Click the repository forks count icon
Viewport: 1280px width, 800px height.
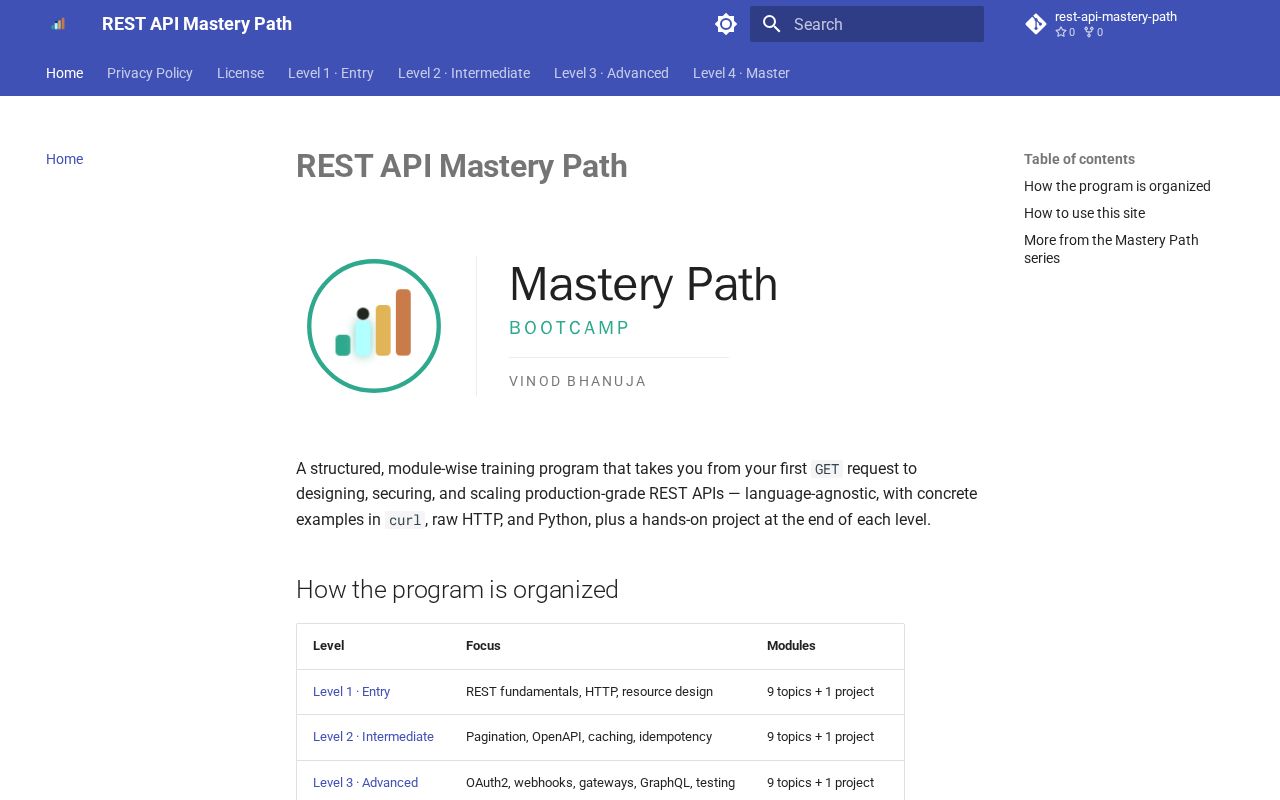[x=1089, y=32]
